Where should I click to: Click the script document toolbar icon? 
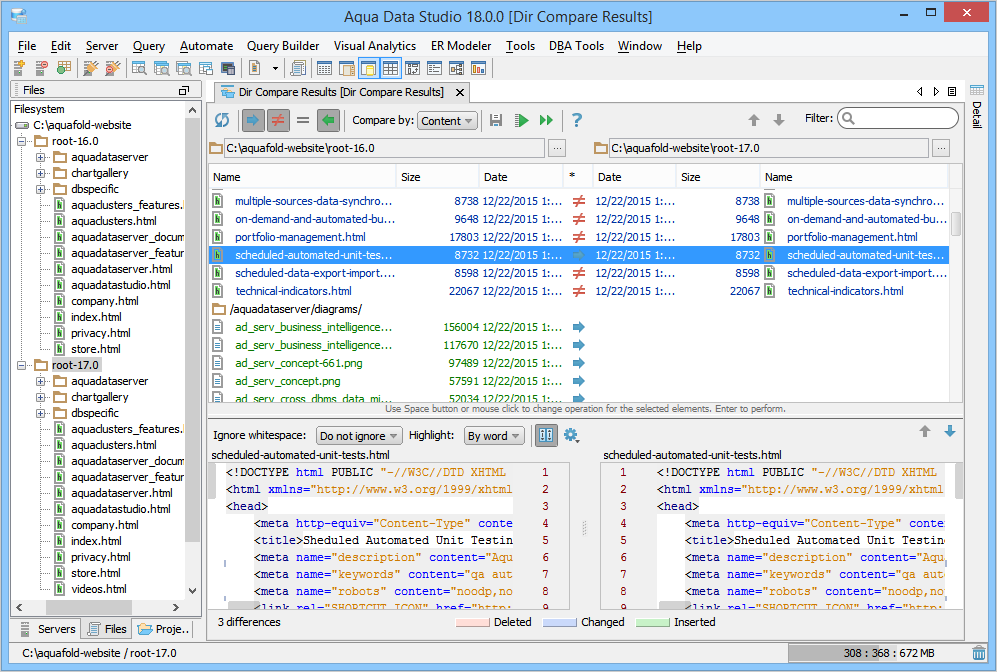coord(254,68)
